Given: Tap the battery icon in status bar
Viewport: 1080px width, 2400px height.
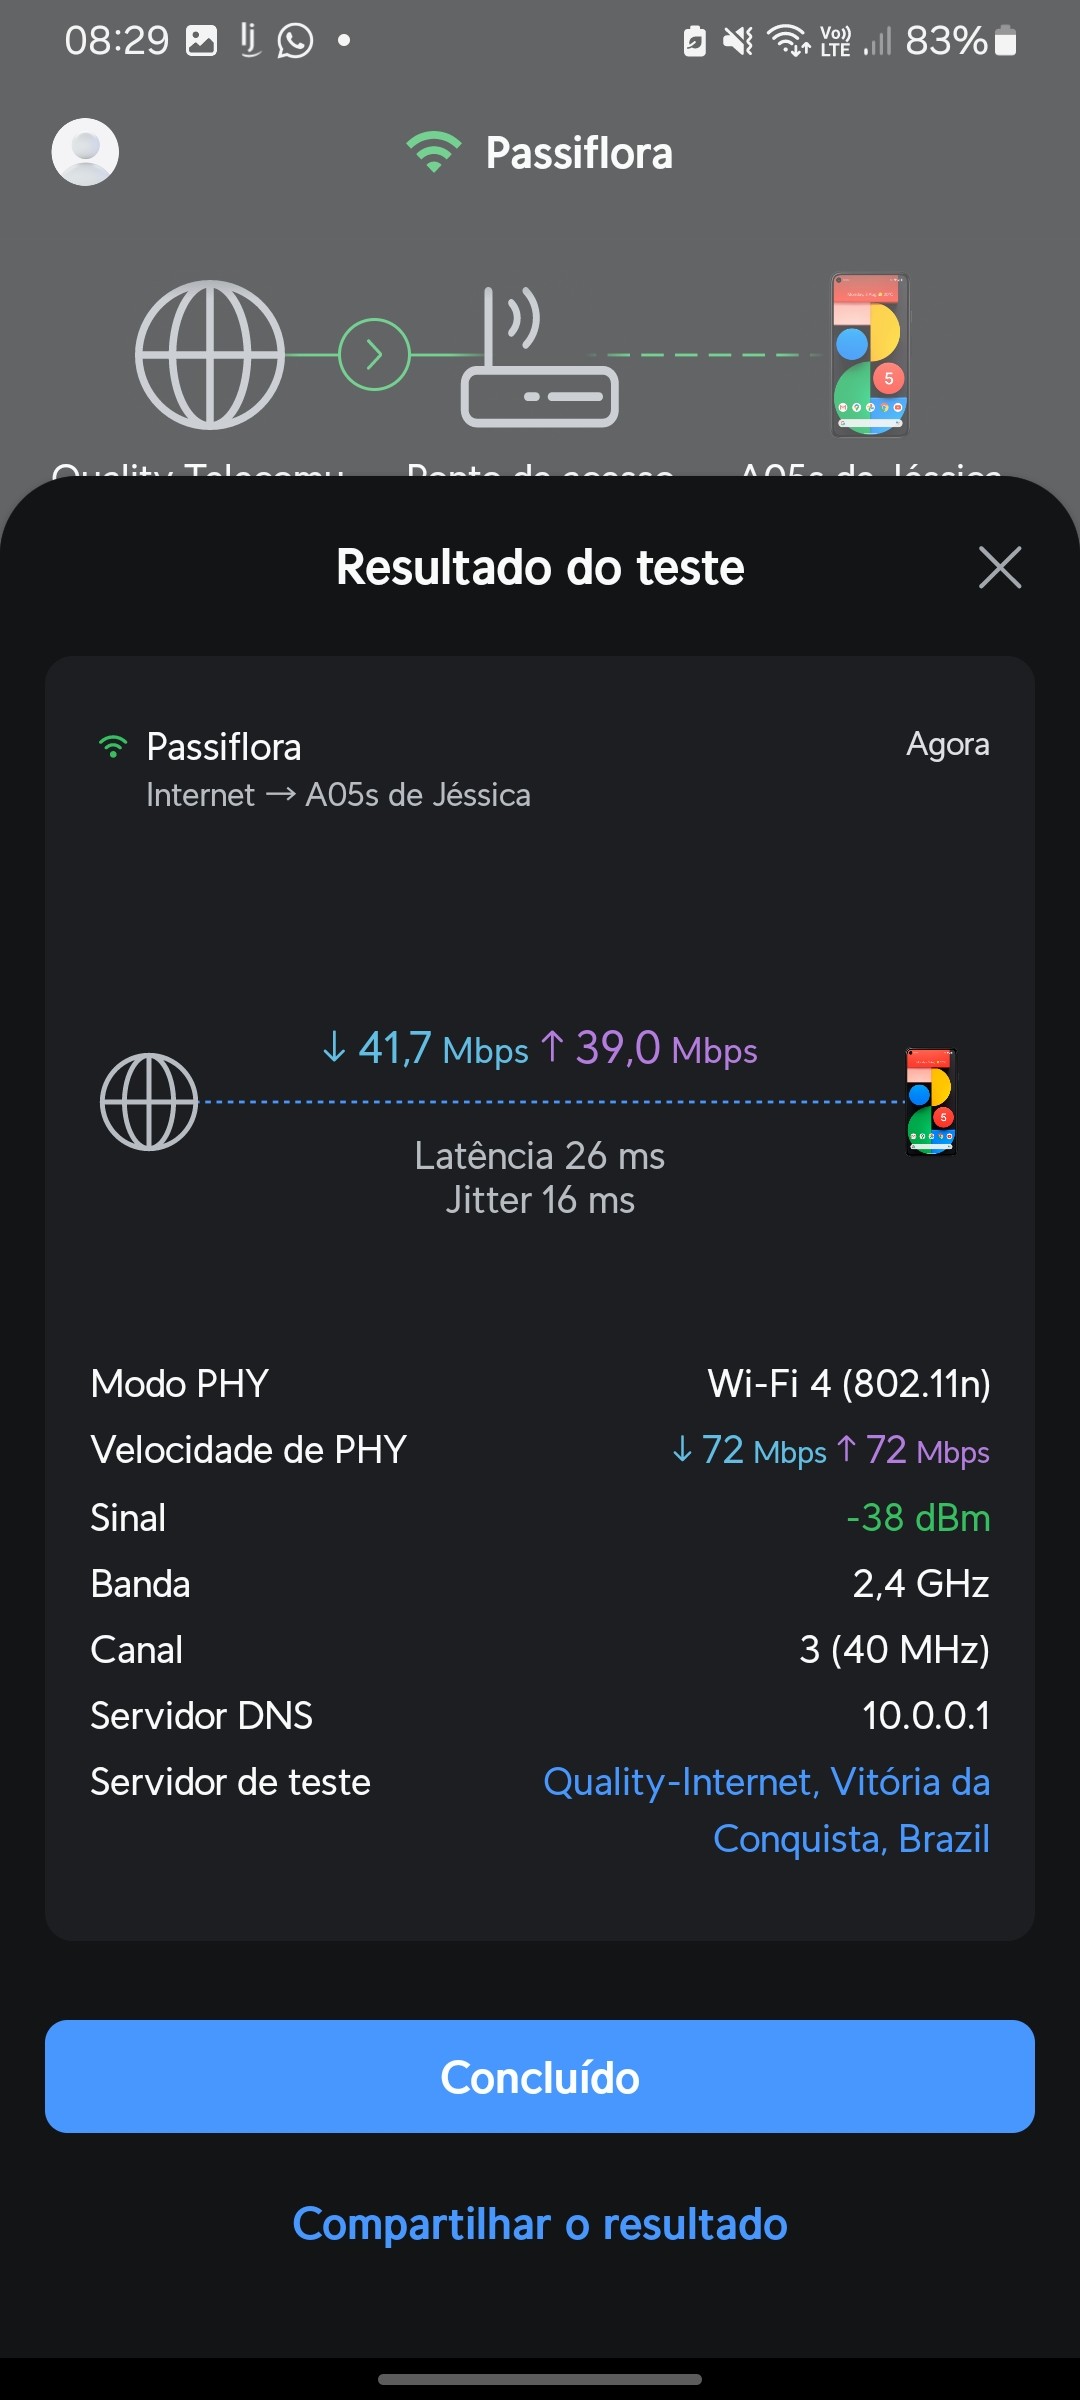Looking at the screenshot, I should pyautogui.click(x=1006, y=41).
